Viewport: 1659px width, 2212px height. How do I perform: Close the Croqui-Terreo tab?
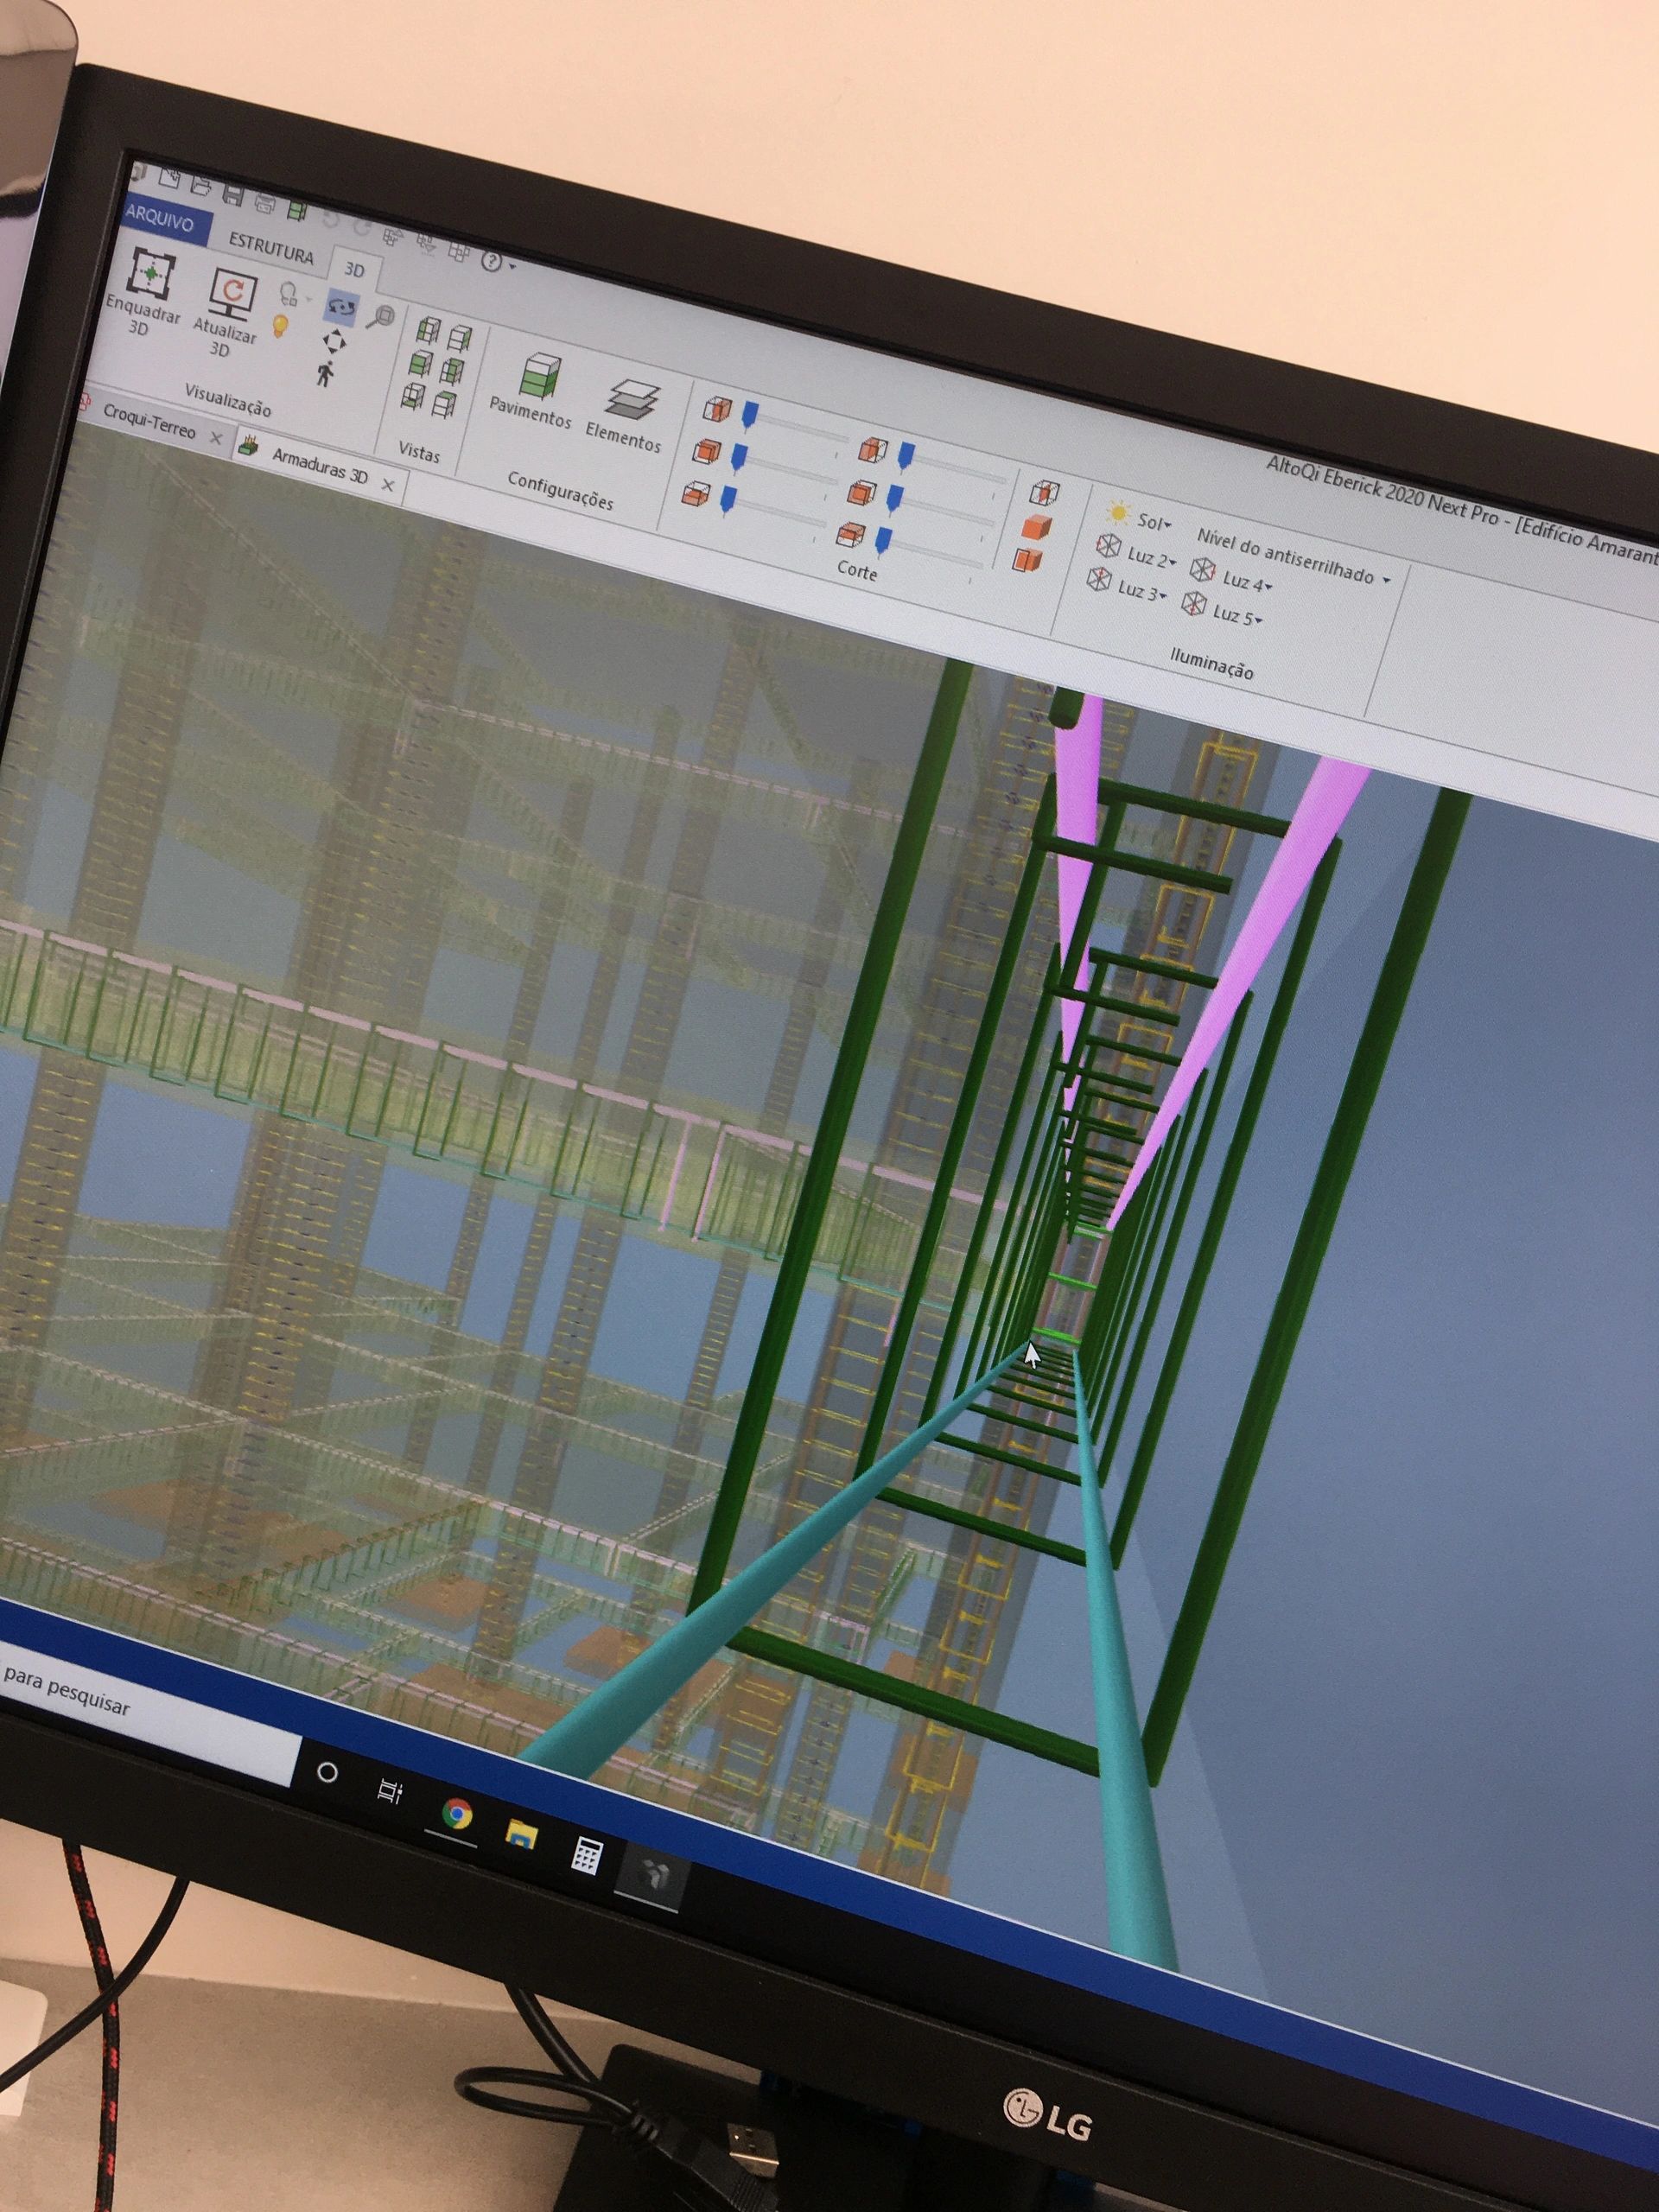[x=215, y=438]
